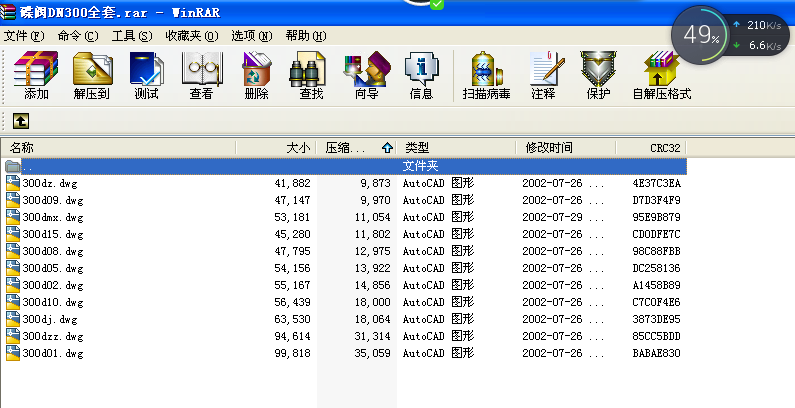Select the file name 300d01.dwg
The height and width of the screenshot is (408, 795).
pyautogui.click(x=53, y=353)
